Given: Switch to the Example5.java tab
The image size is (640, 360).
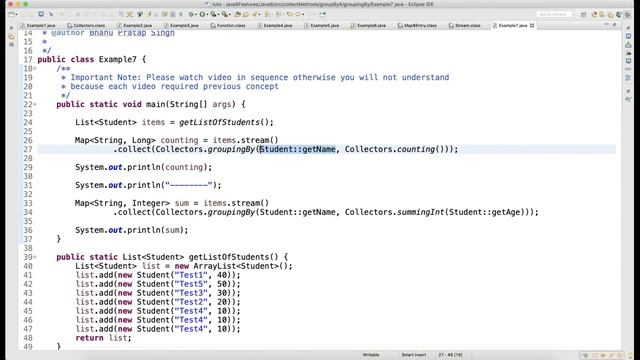Looking at the screenshot, I should 322,25.
